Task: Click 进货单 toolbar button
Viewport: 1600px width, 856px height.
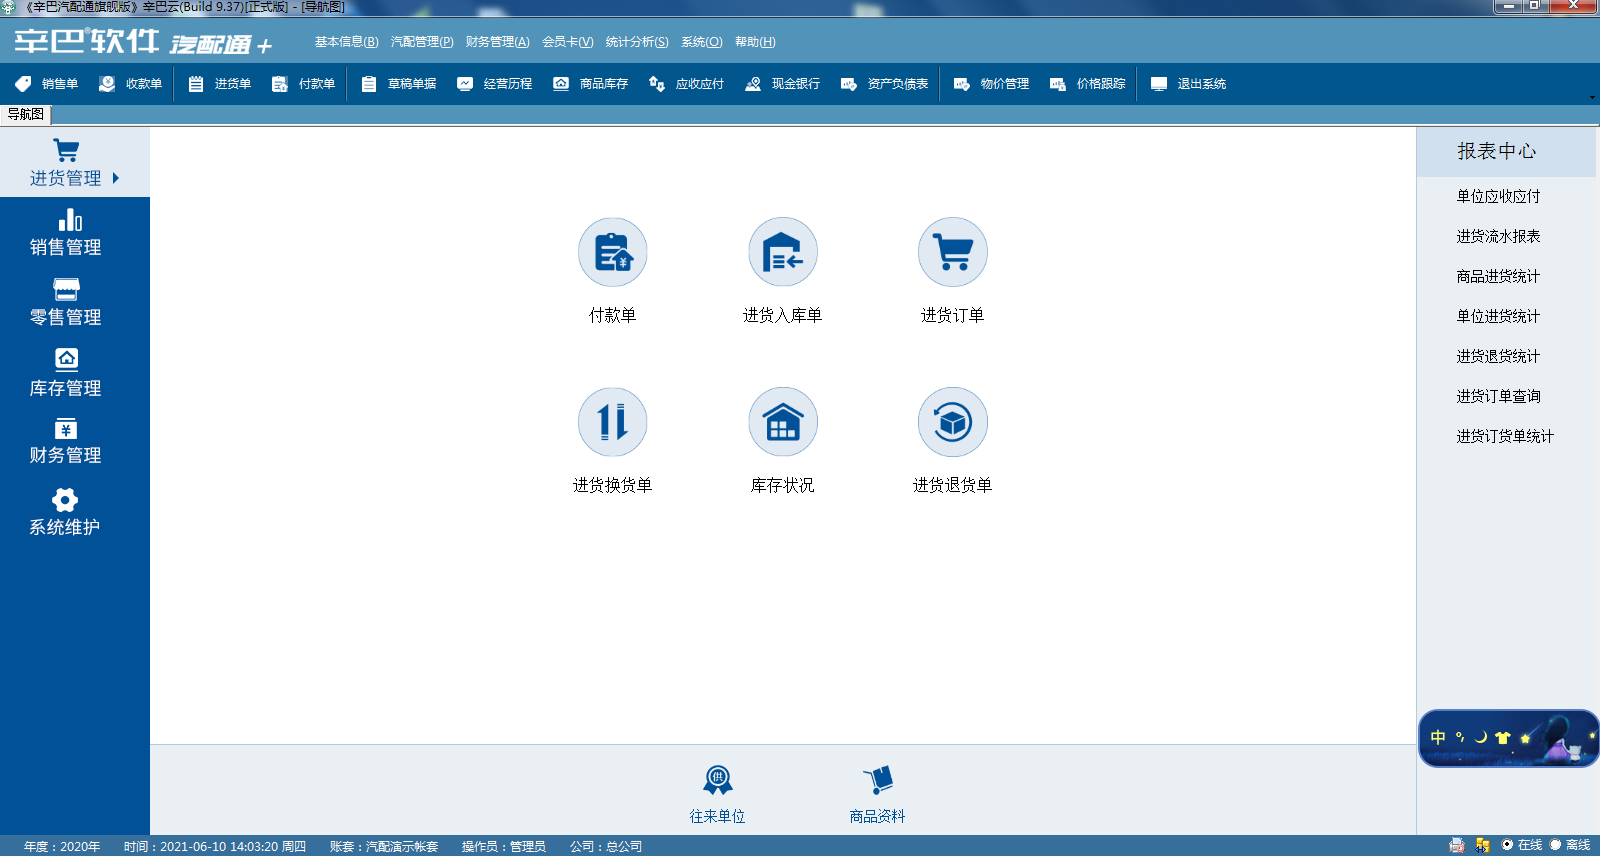Action: [219, 84]
